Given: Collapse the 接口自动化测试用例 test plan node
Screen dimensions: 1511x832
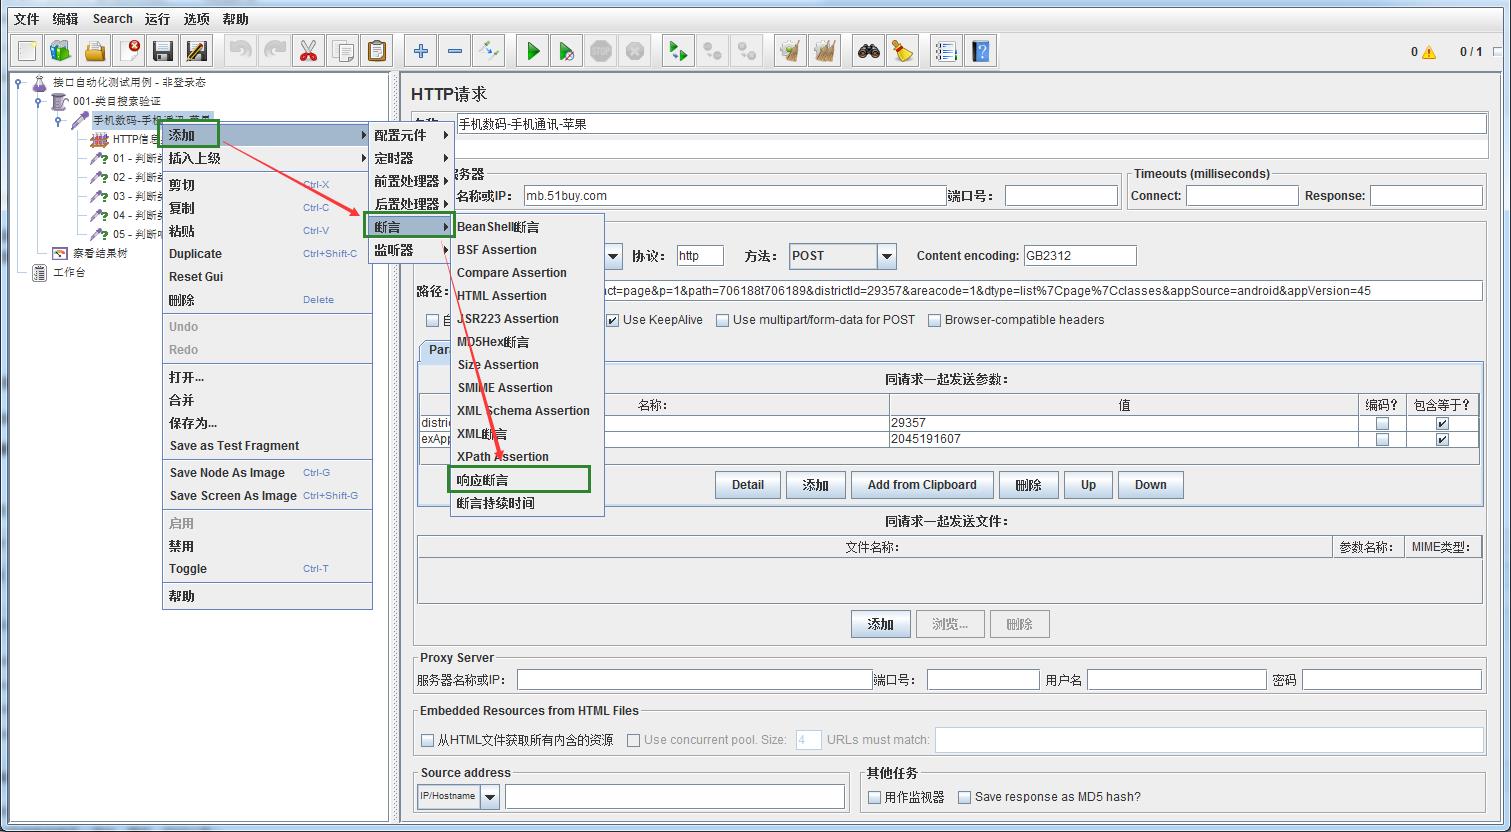Looking at the screenshot, I should pyautogui.click(x=19, y=83).
